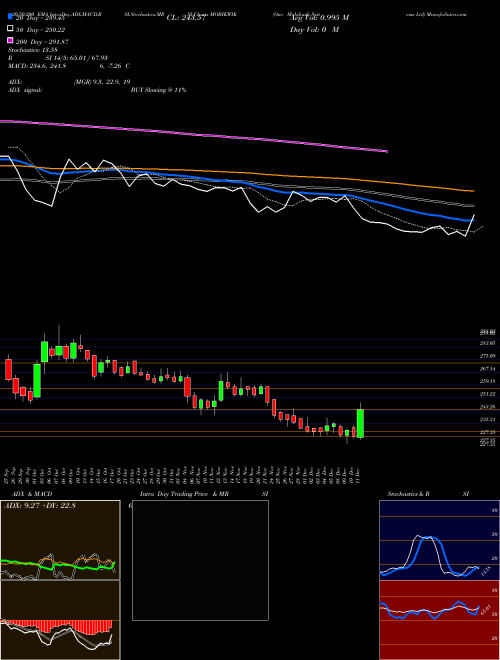This screenshot has width=500, height=660.
Task: Click the 275.09 price axis label
Action: click(489, 356)
